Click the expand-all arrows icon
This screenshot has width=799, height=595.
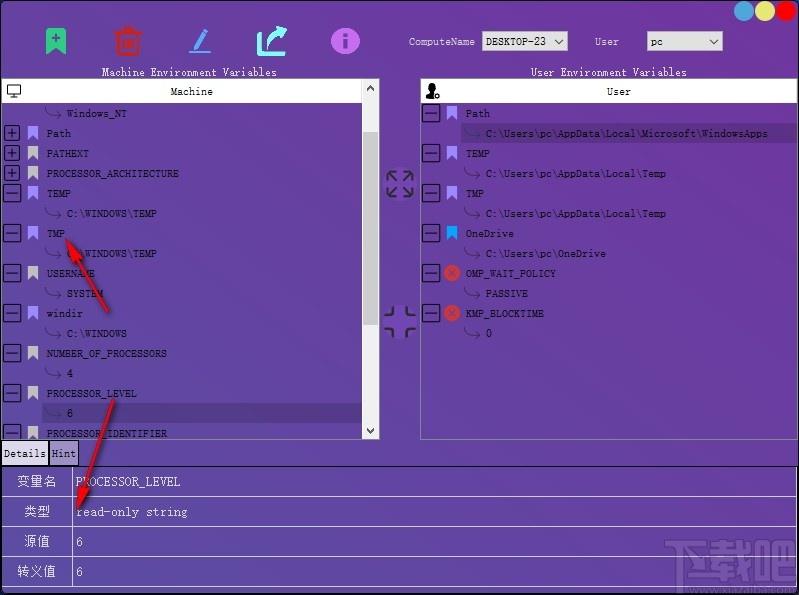400,184
